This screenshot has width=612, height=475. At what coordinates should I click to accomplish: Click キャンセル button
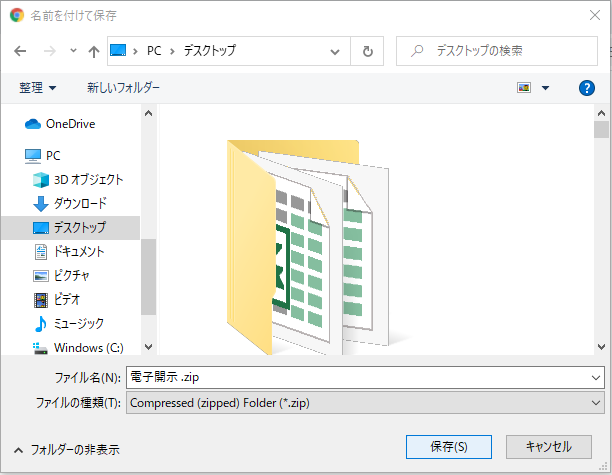coord(549,447)
